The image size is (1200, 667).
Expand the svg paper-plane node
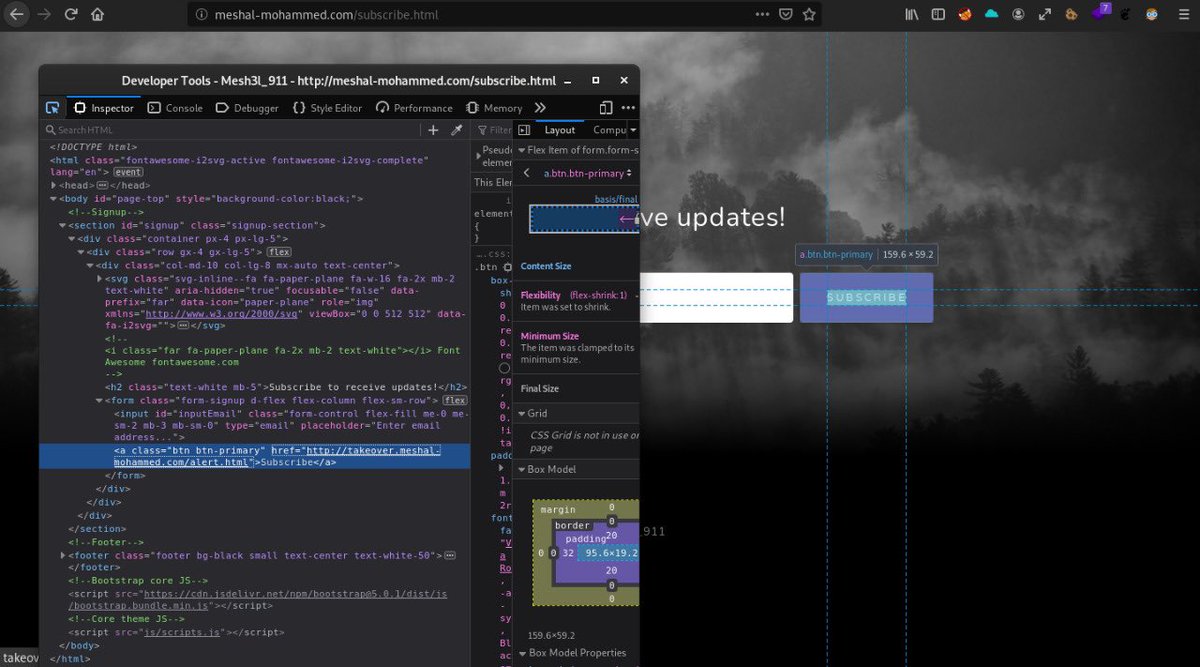pos(99,278)
